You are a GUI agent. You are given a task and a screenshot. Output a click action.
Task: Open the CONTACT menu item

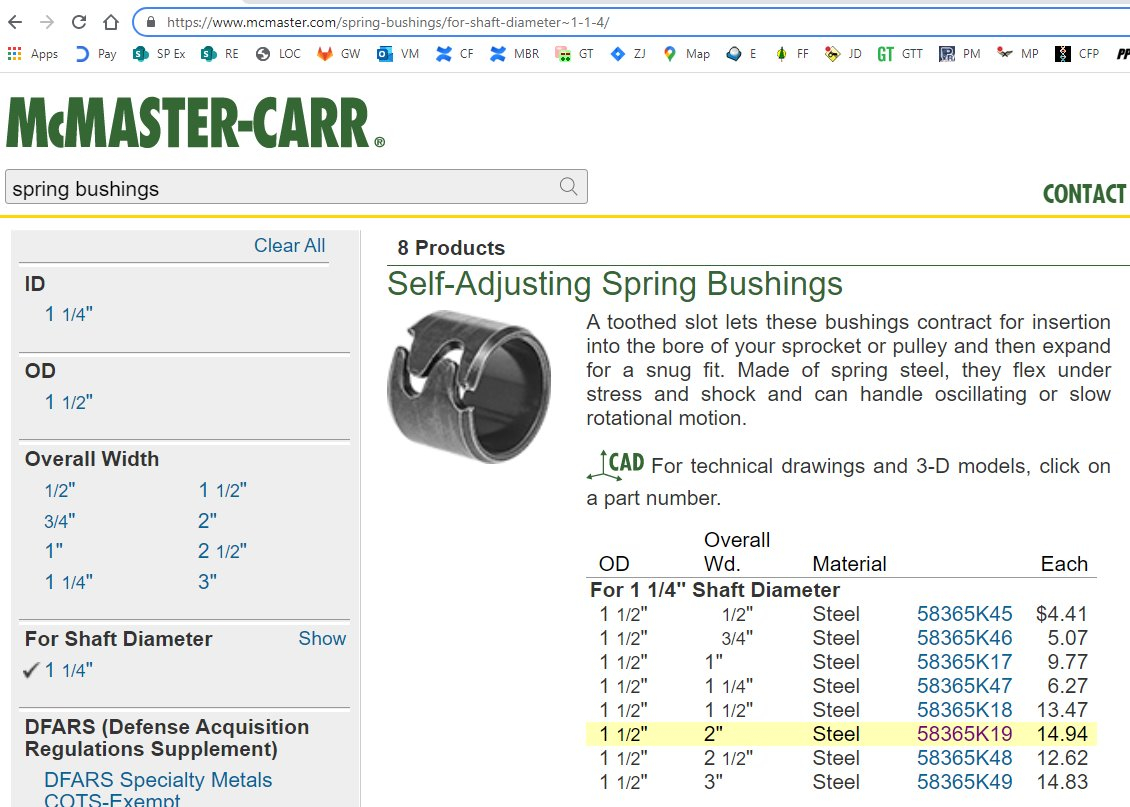tap(1084, 194)
